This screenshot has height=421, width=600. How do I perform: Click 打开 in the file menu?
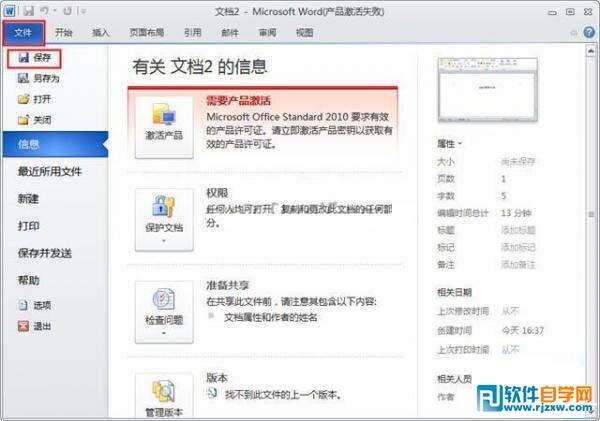[x=34, y=99]
